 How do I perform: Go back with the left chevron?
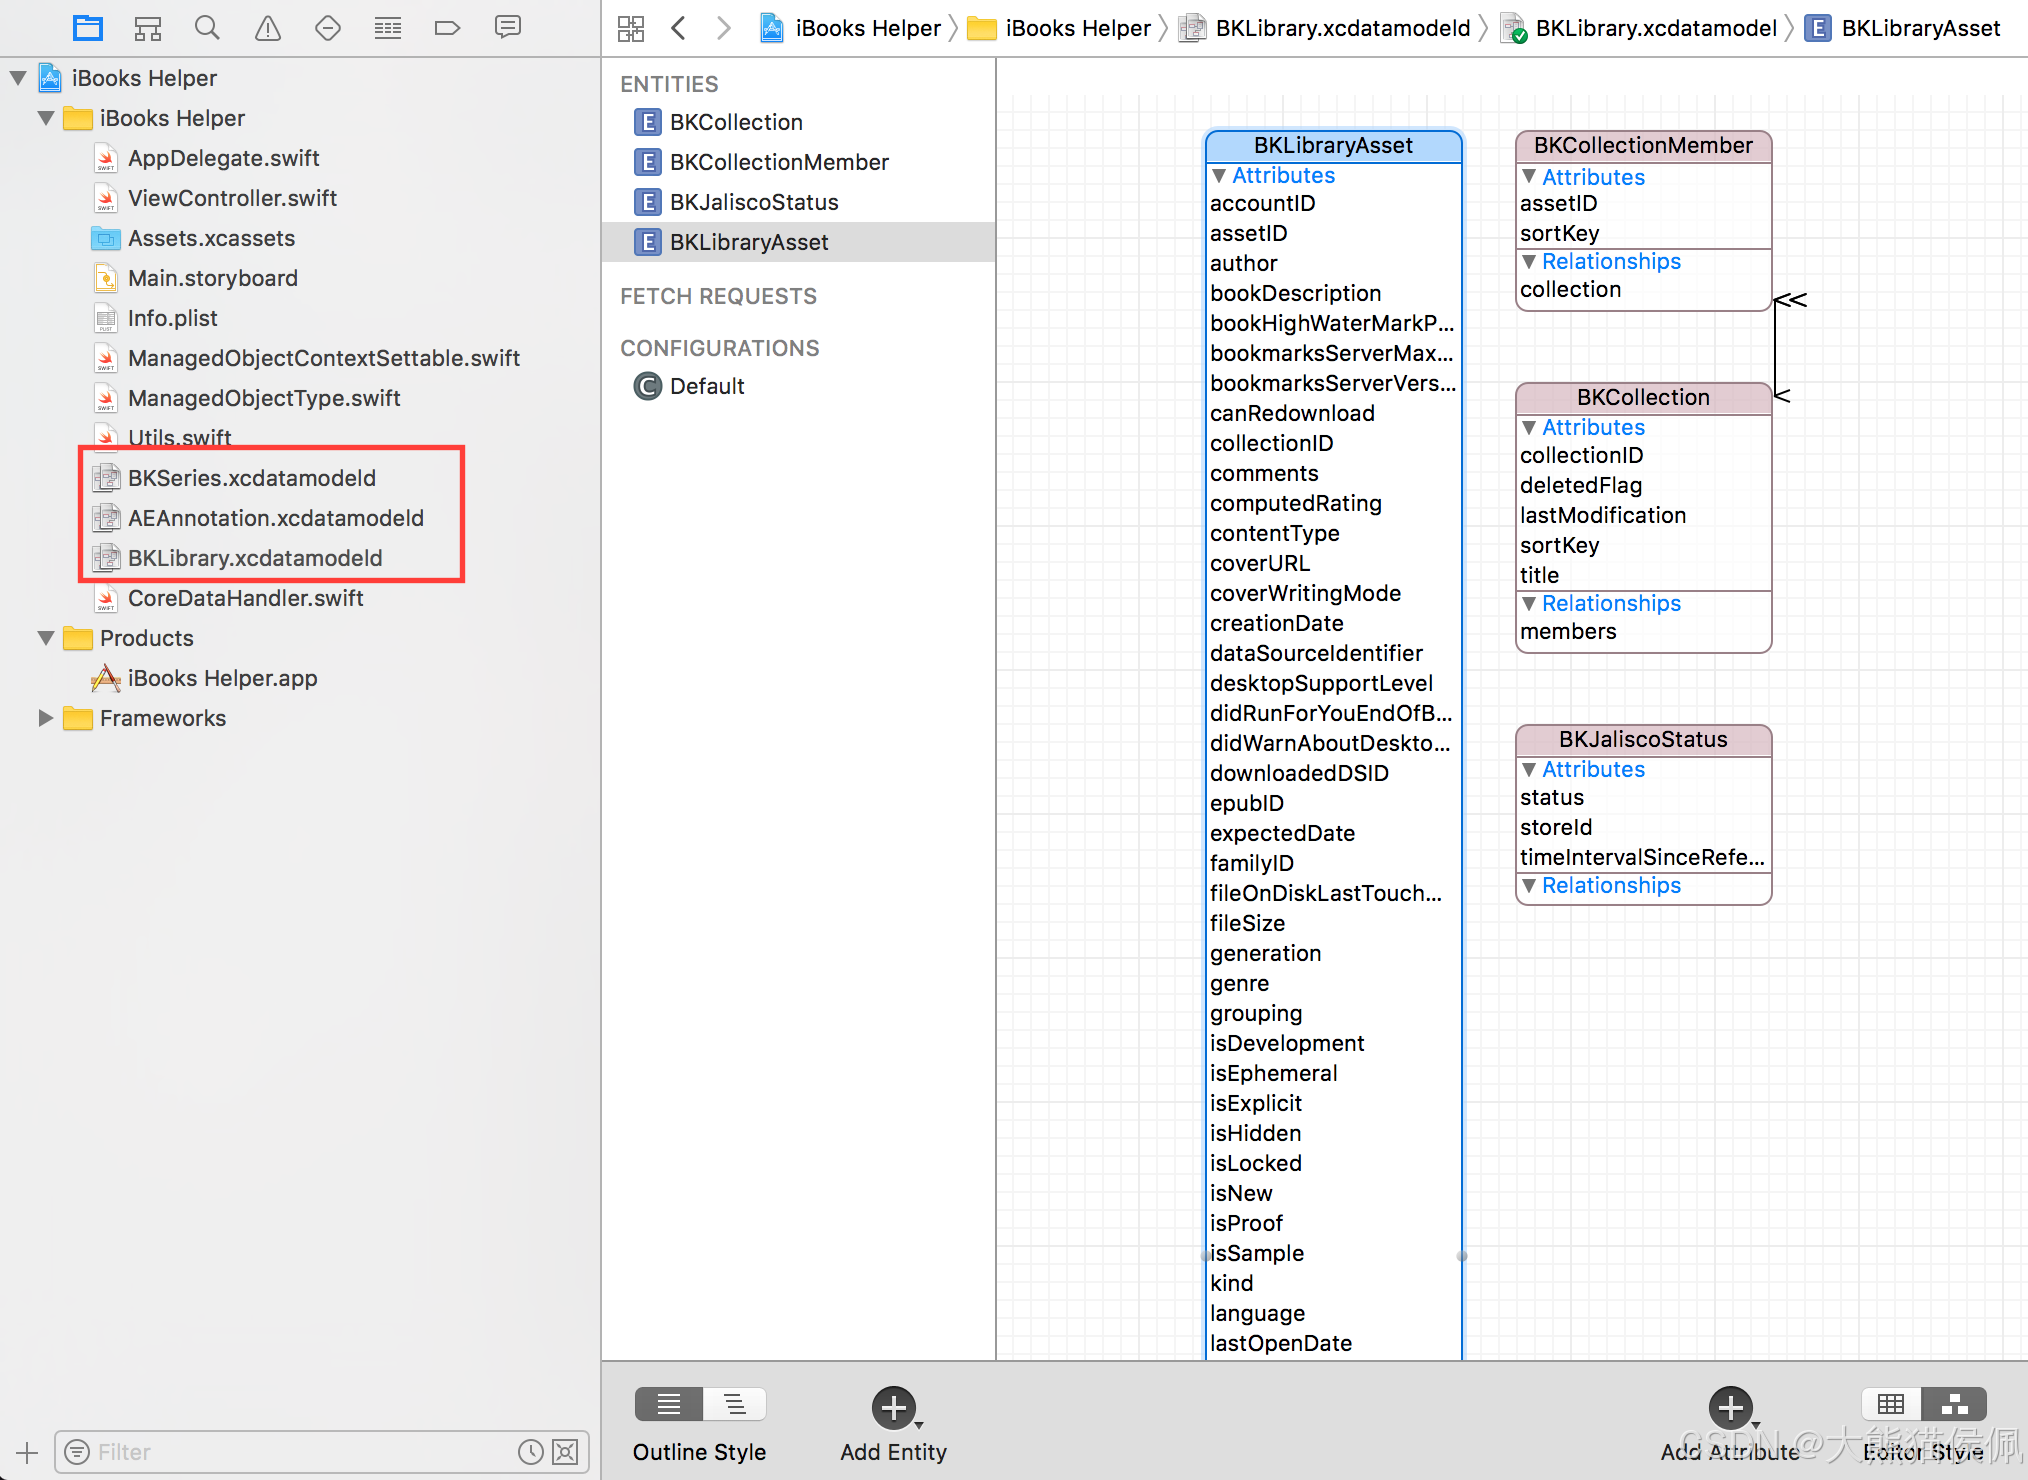click(679, 28)
